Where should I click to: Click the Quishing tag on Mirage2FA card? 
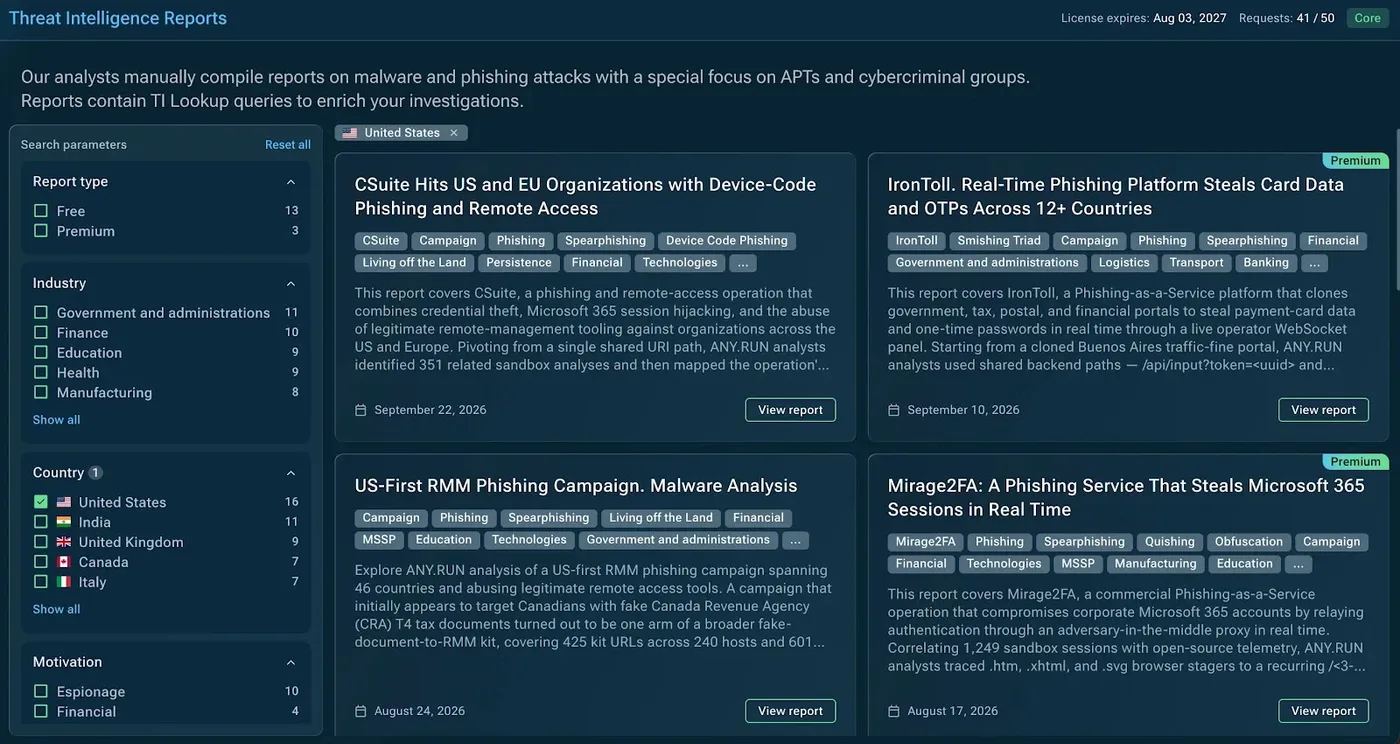[1170, 542]
